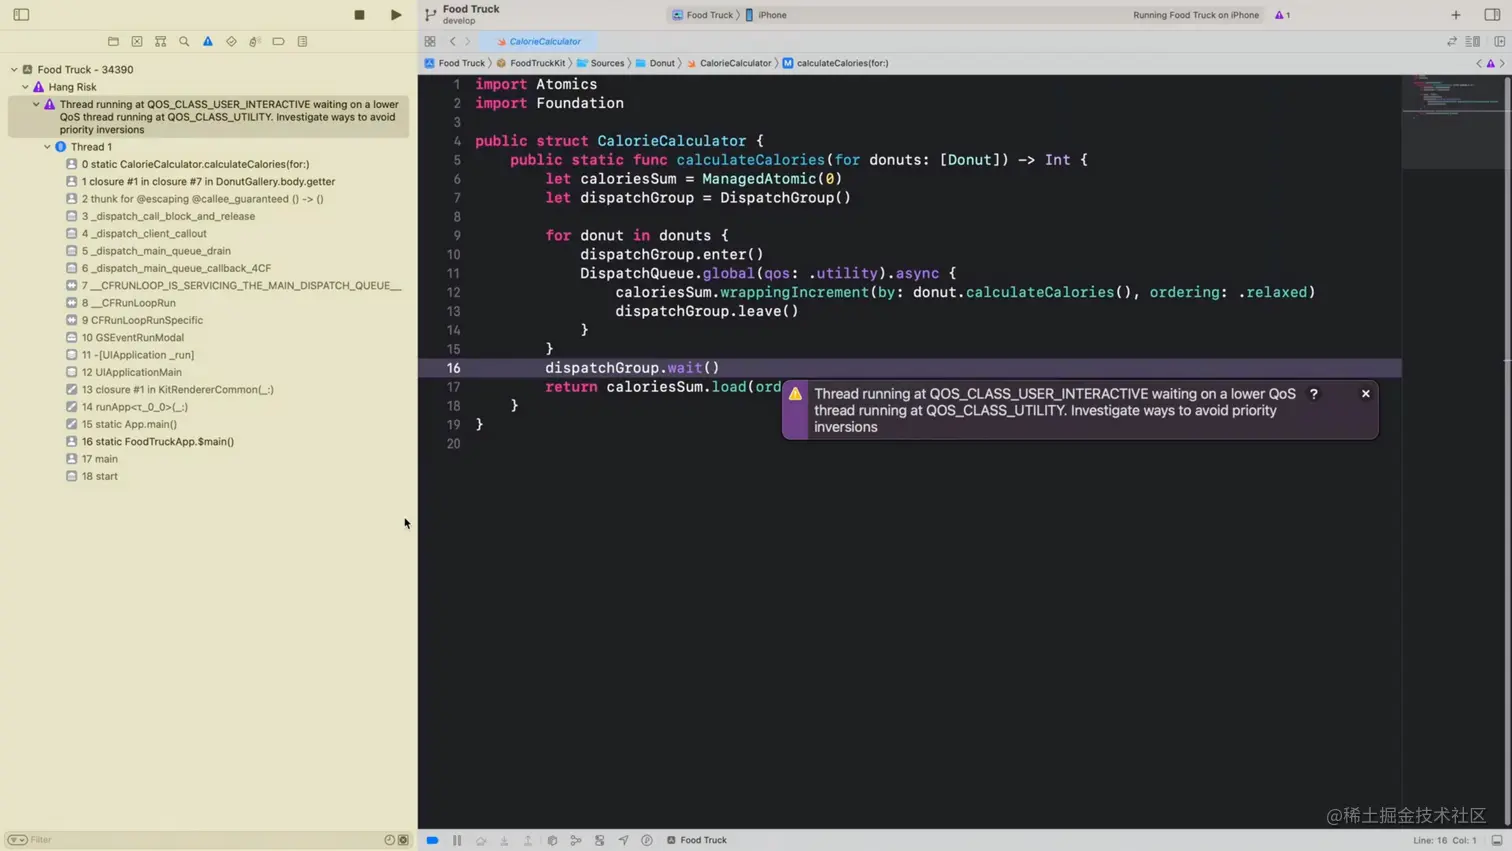Open Sources breadcrumb in jump bar
The width and height of the screenshot is (1512, 851).
point(600,63)
